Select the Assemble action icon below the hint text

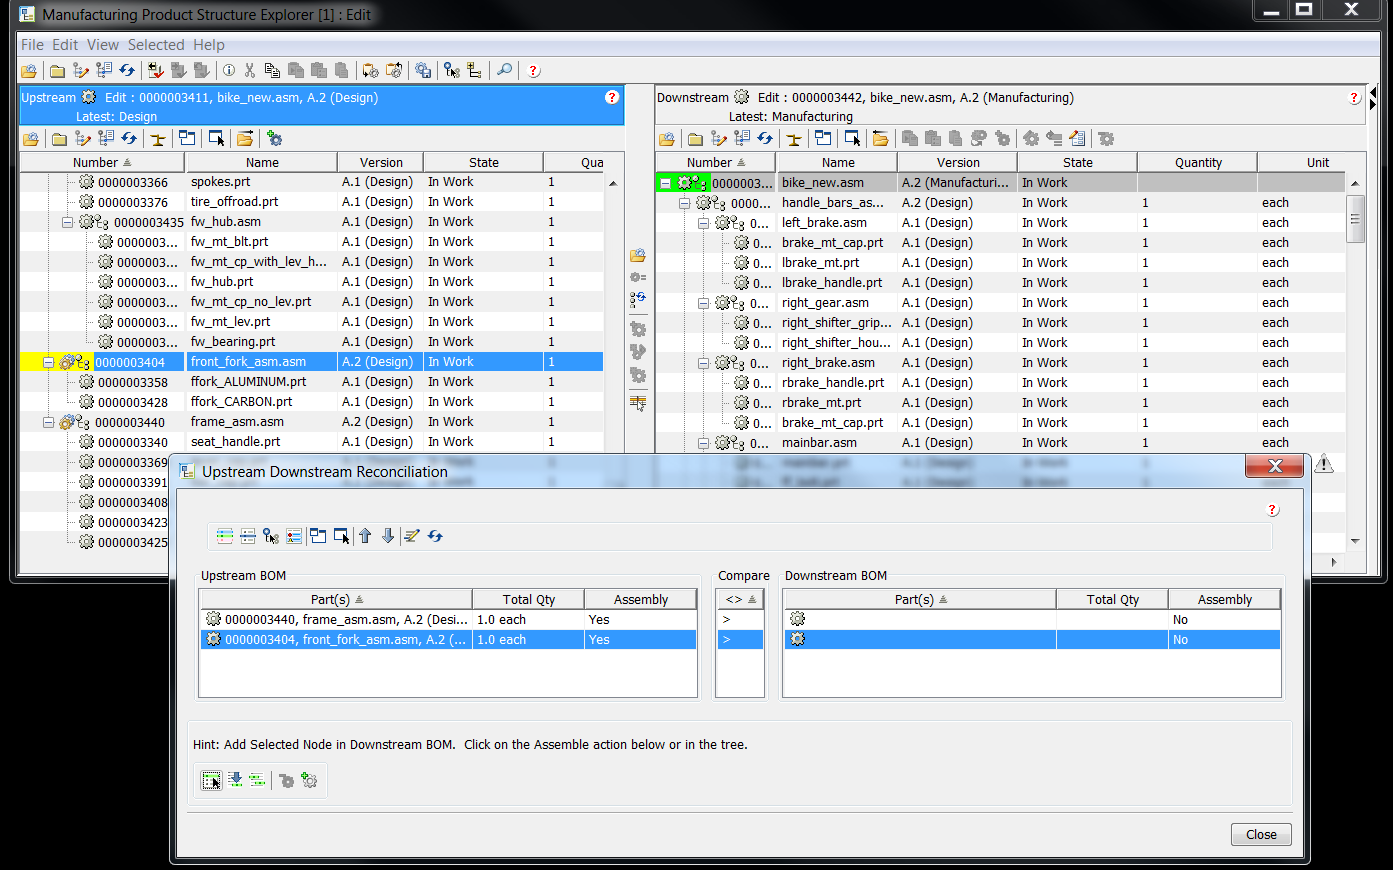[x=211, y=780]
